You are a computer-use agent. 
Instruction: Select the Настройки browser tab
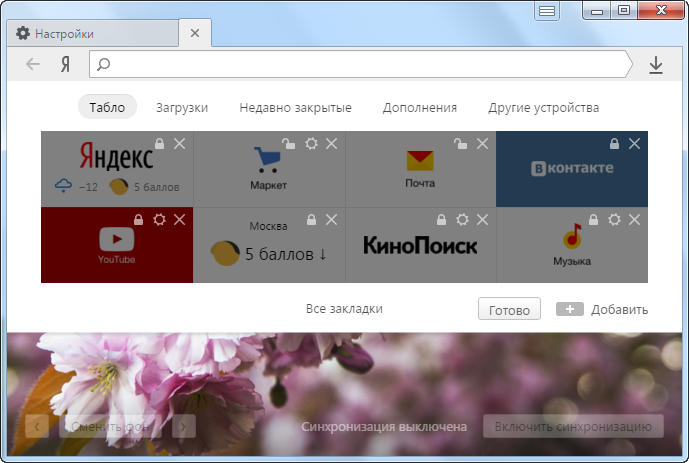[93, 33]
